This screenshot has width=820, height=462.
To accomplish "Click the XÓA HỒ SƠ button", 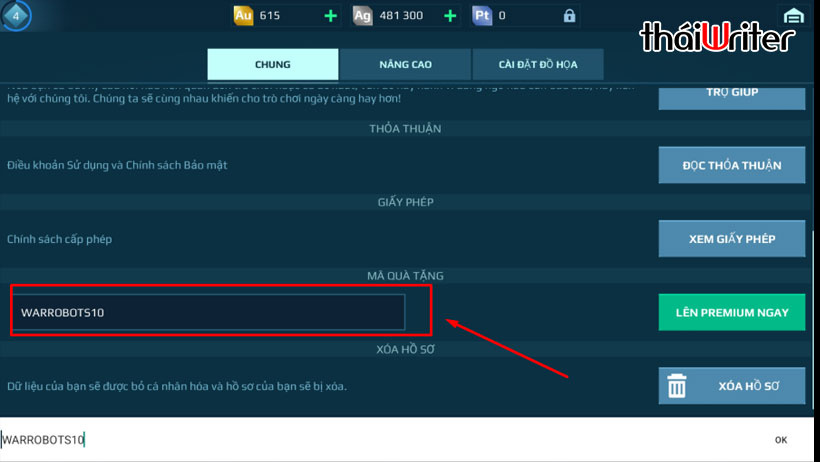I will [732, 386].
